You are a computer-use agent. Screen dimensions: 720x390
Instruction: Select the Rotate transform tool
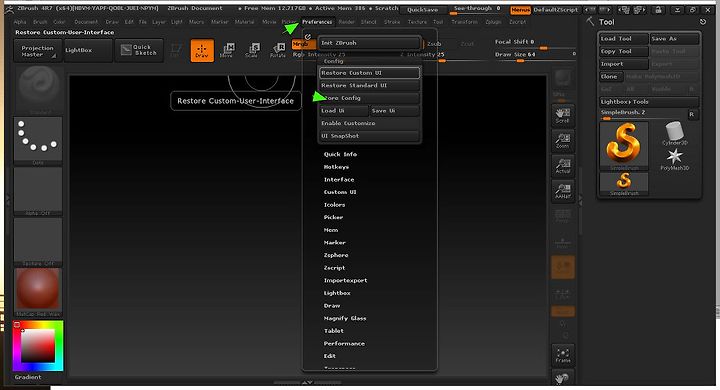tap(278, 50)
